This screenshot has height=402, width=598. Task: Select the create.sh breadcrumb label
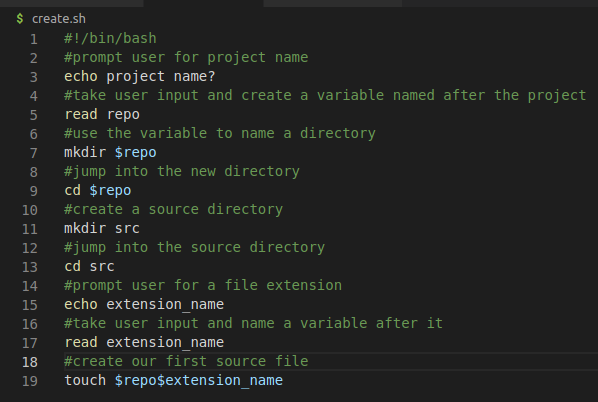[x=59, y=19]
